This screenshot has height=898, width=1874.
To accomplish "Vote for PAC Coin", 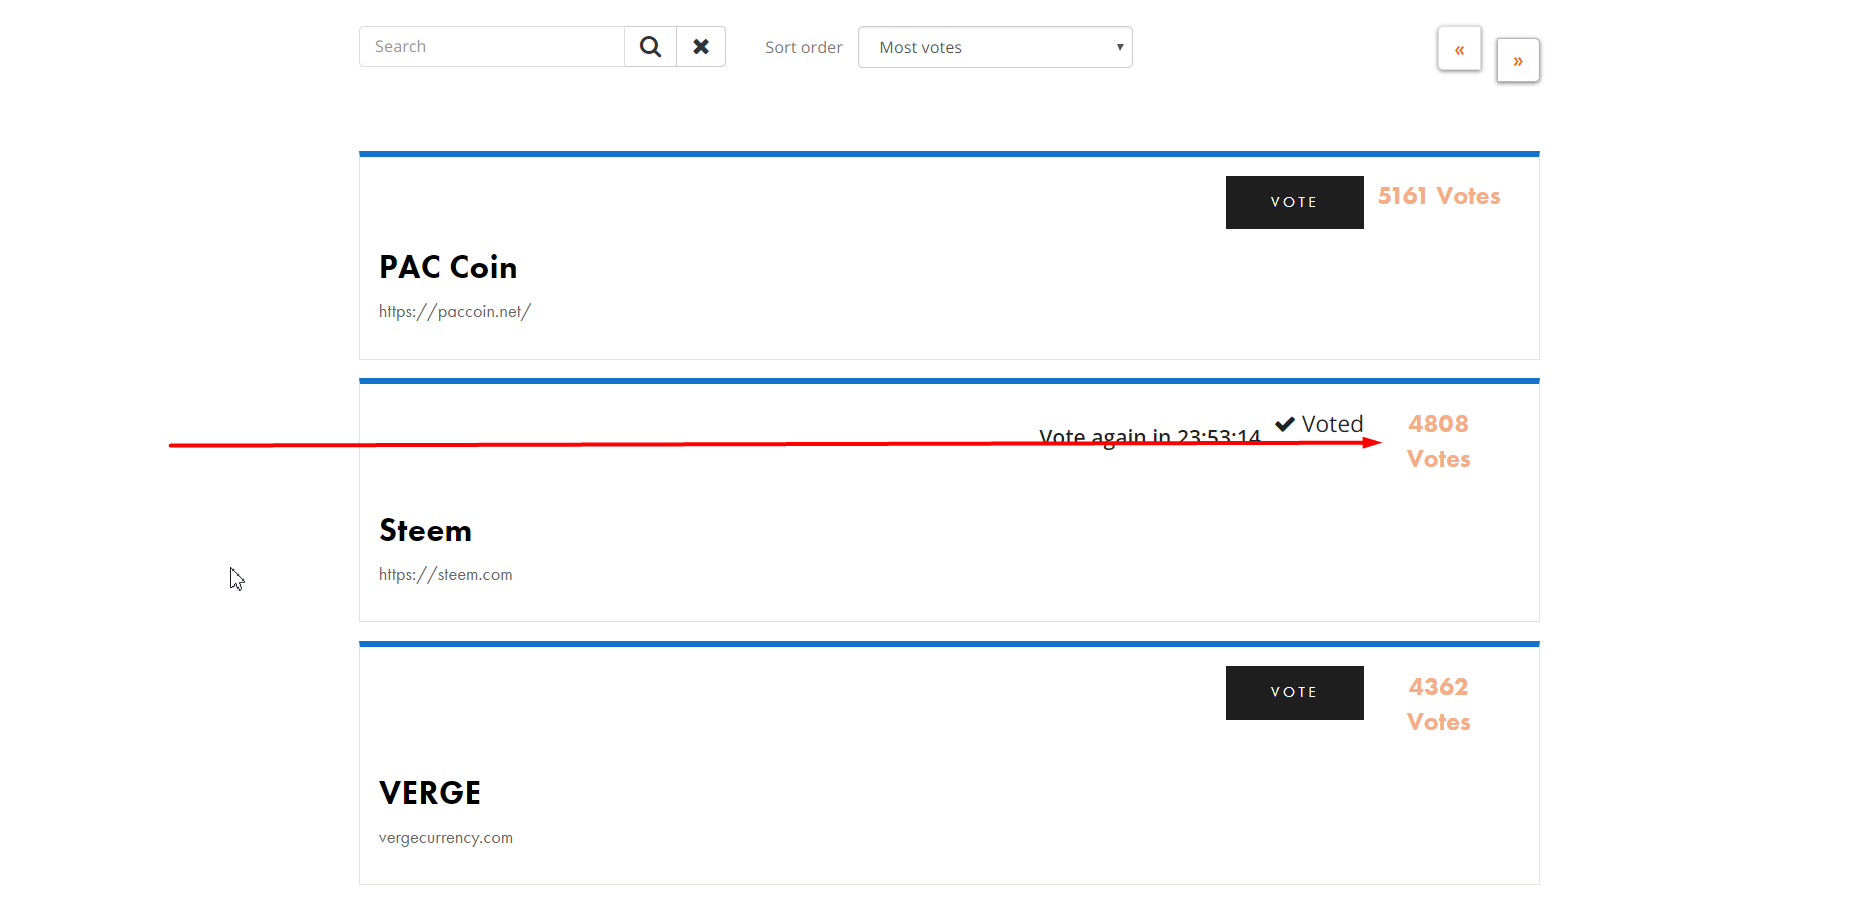I will [x=1294, y=202].
